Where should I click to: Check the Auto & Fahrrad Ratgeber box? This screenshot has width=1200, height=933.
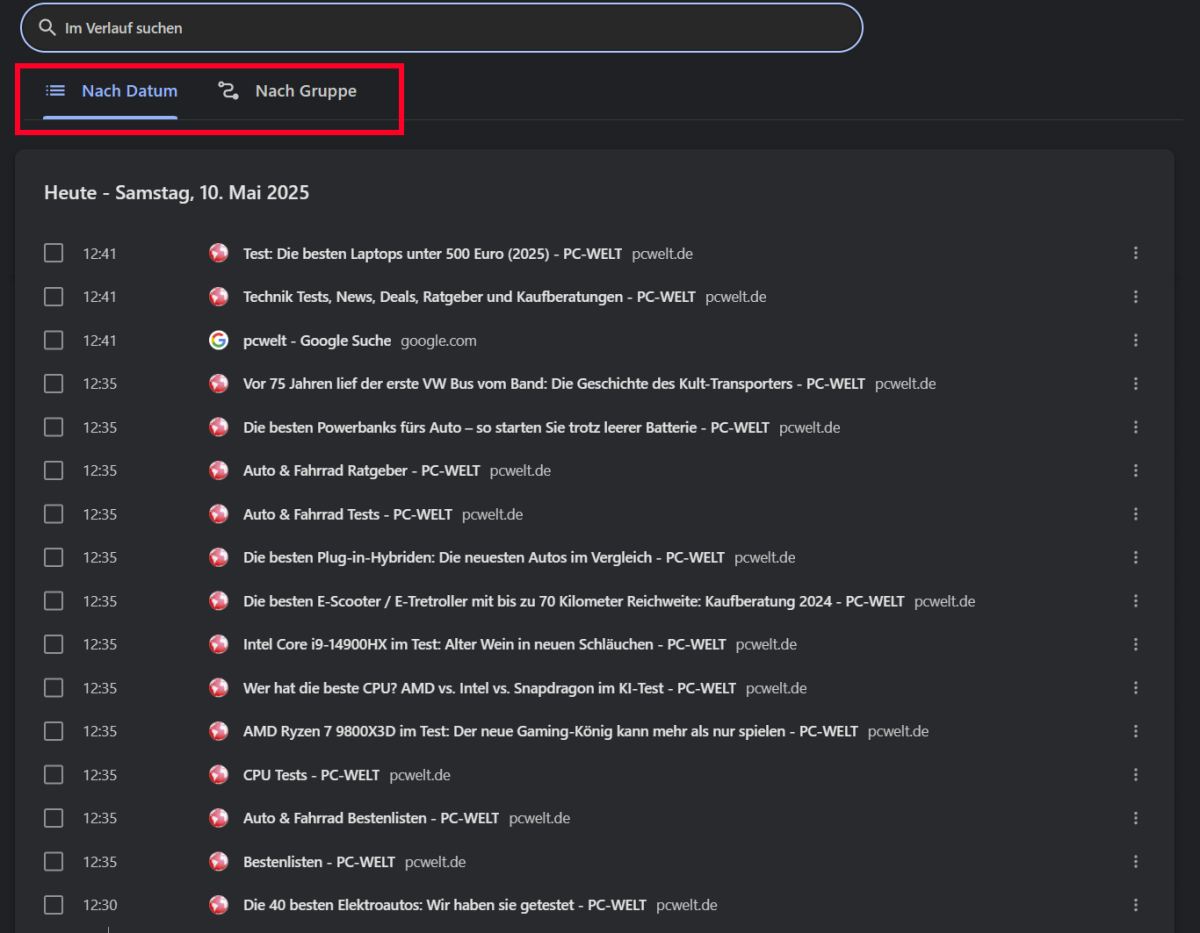(54, 470)
